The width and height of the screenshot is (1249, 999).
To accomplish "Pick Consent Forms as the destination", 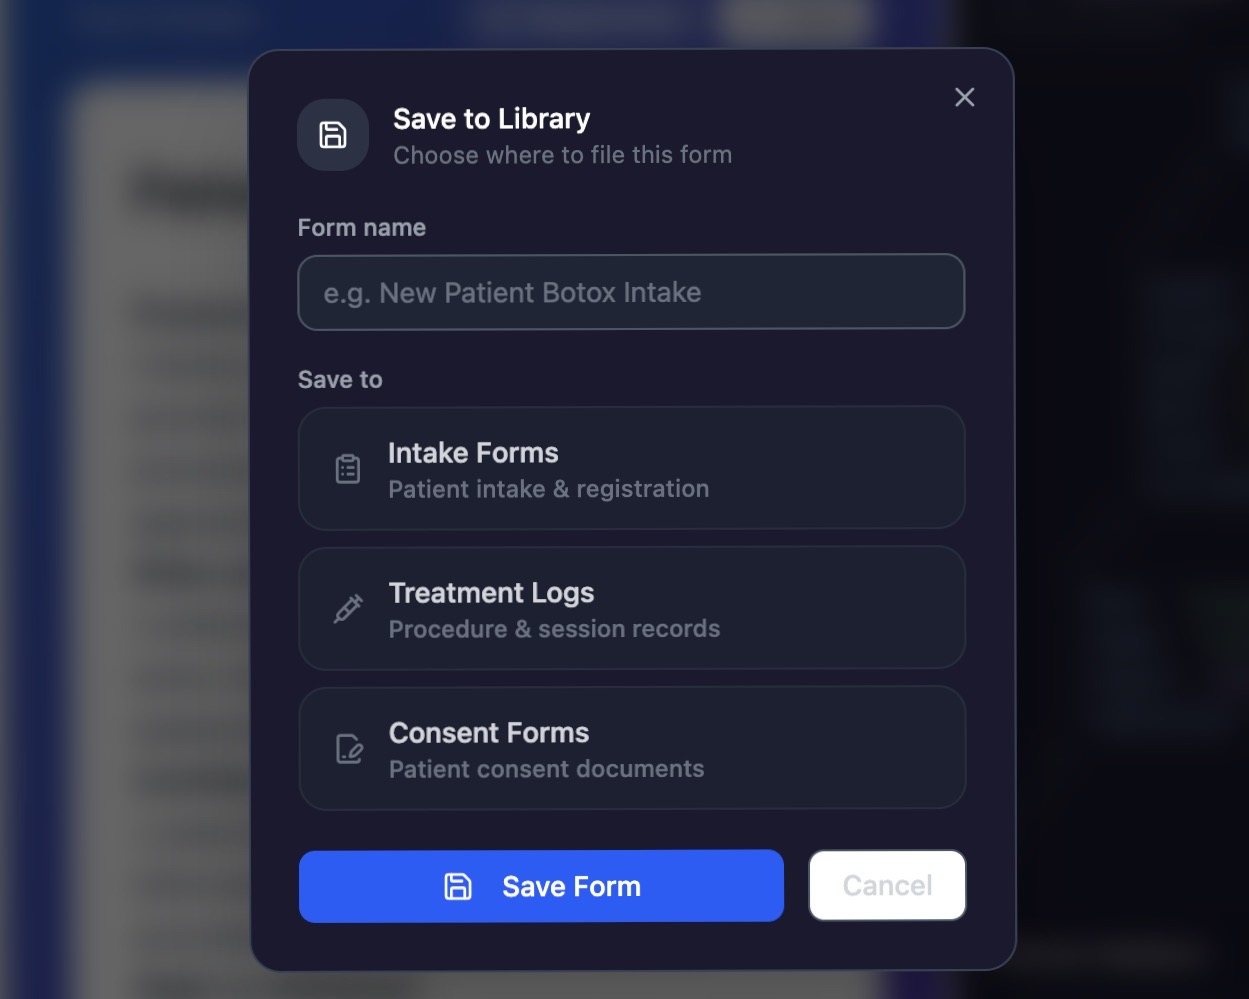I will point(631,748).
